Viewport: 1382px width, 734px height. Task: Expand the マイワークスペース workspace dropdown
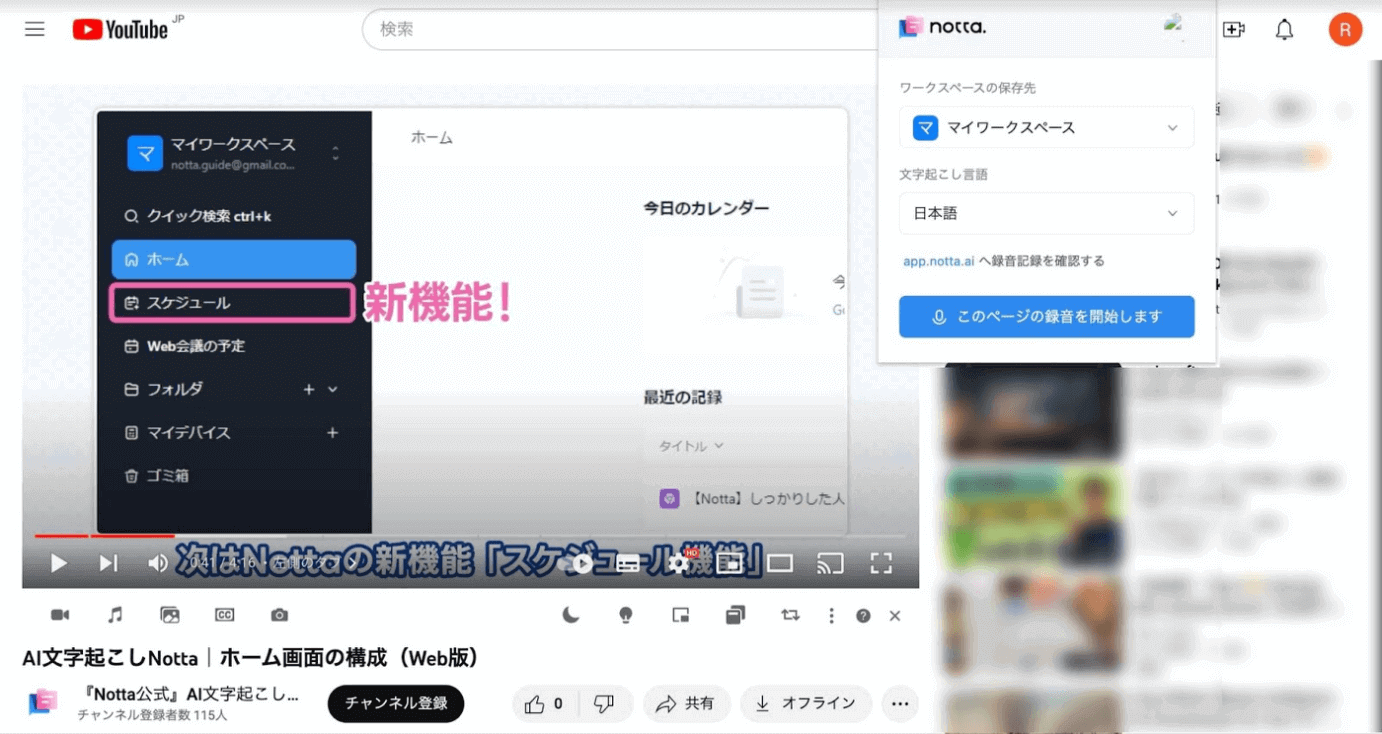(1046, 127)
